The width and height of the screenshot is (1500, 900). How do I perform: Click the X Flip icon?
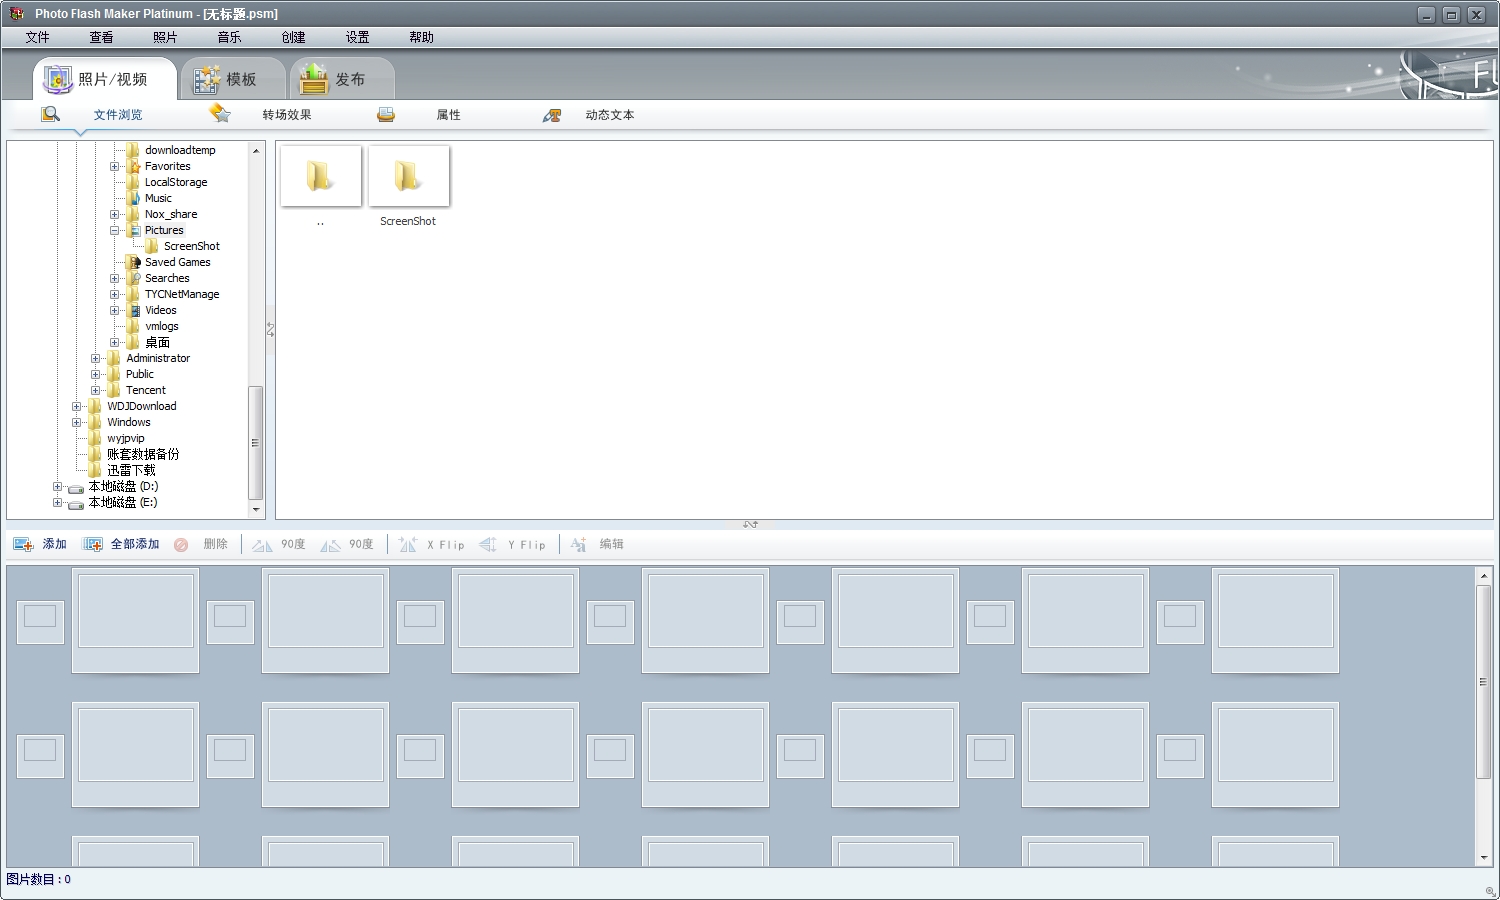(x=407, y=544)
